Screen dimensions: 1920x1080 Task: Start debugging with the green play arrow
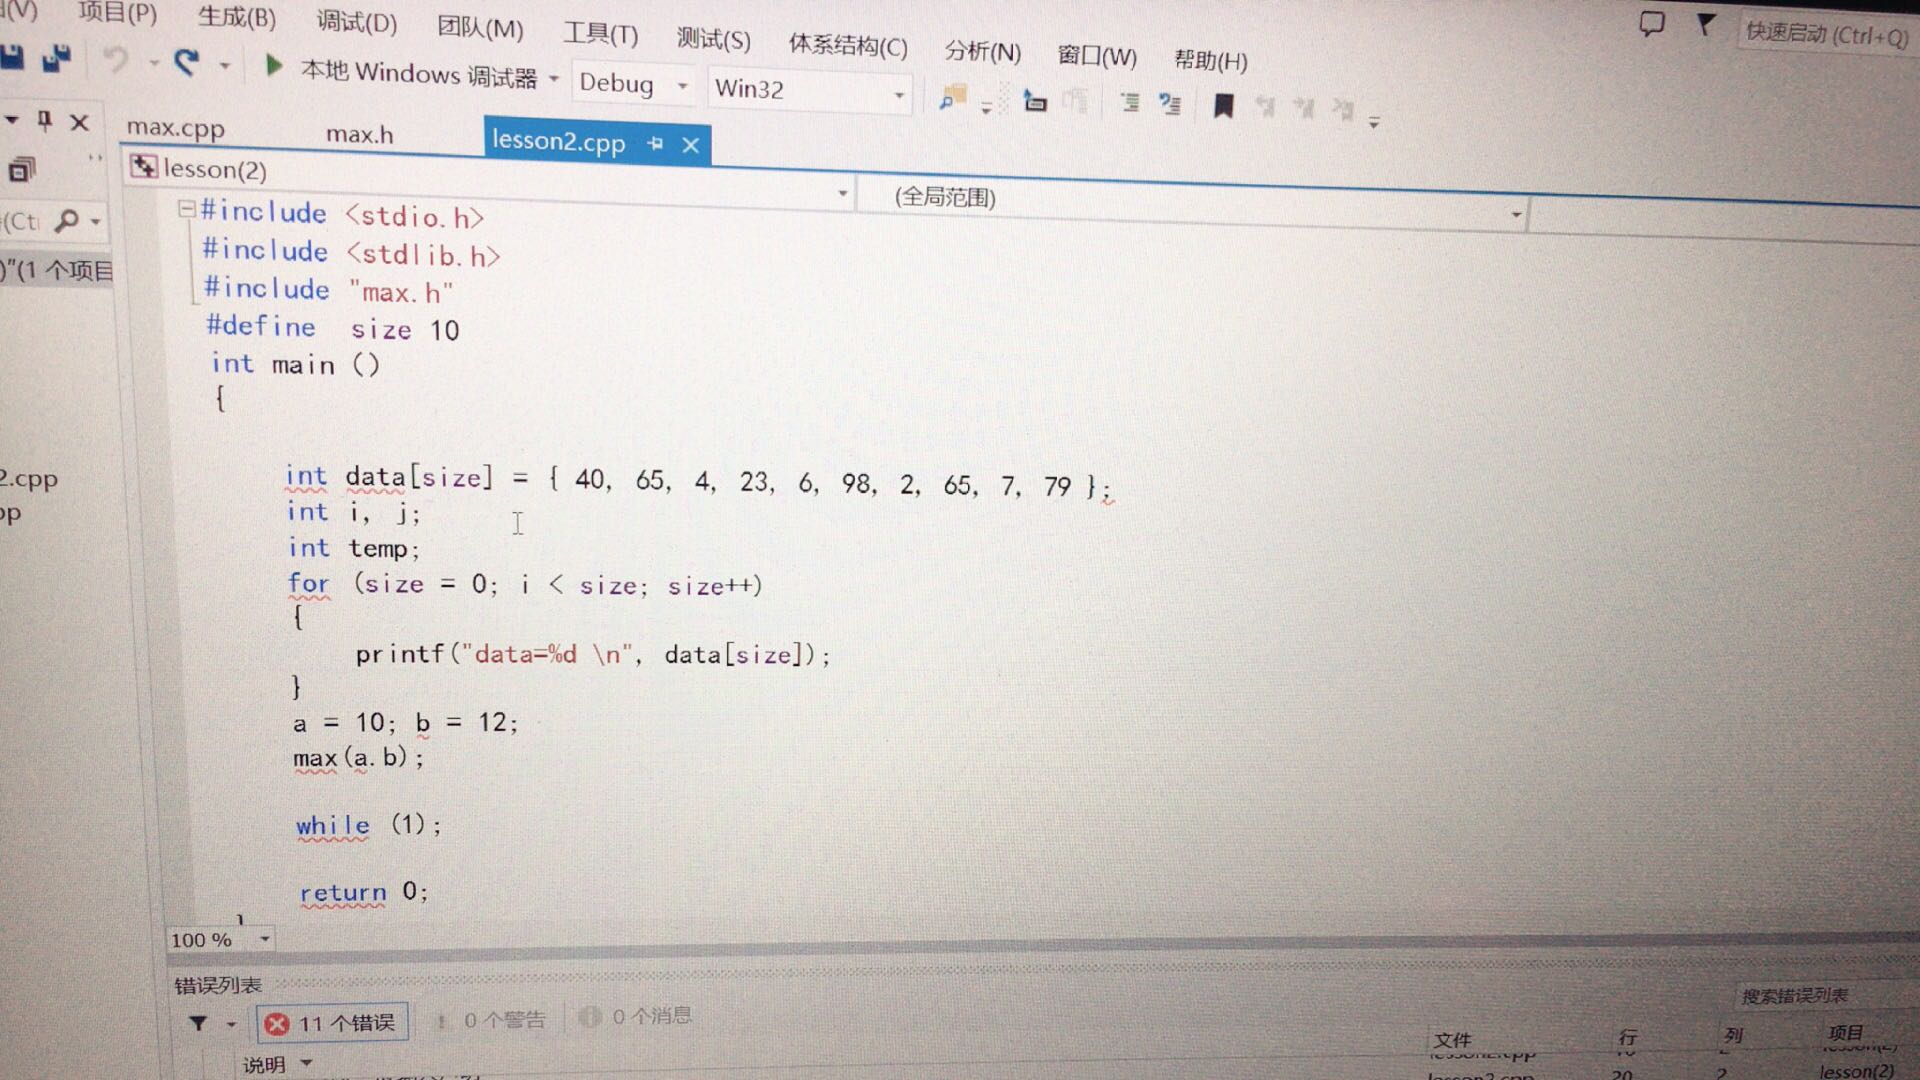click(x=272, y=67)
